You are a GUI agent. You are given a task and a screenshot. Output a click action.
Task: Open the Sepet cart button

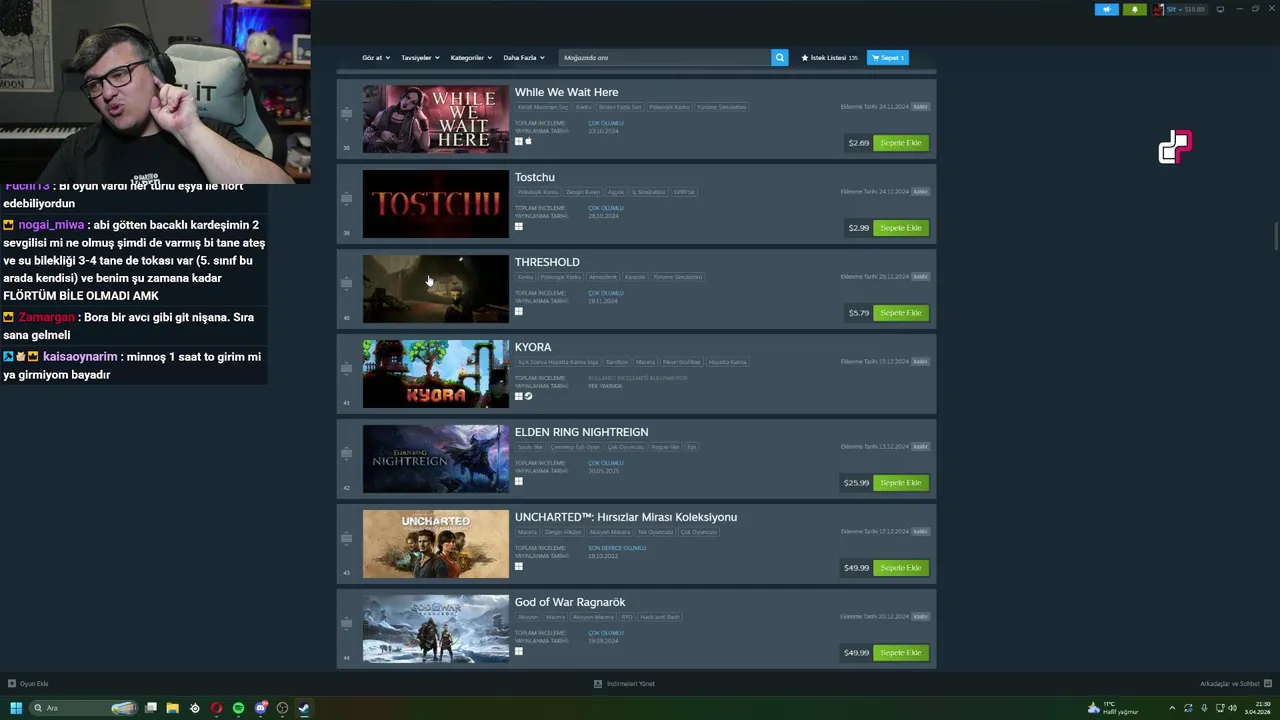[x=888, y=58]
